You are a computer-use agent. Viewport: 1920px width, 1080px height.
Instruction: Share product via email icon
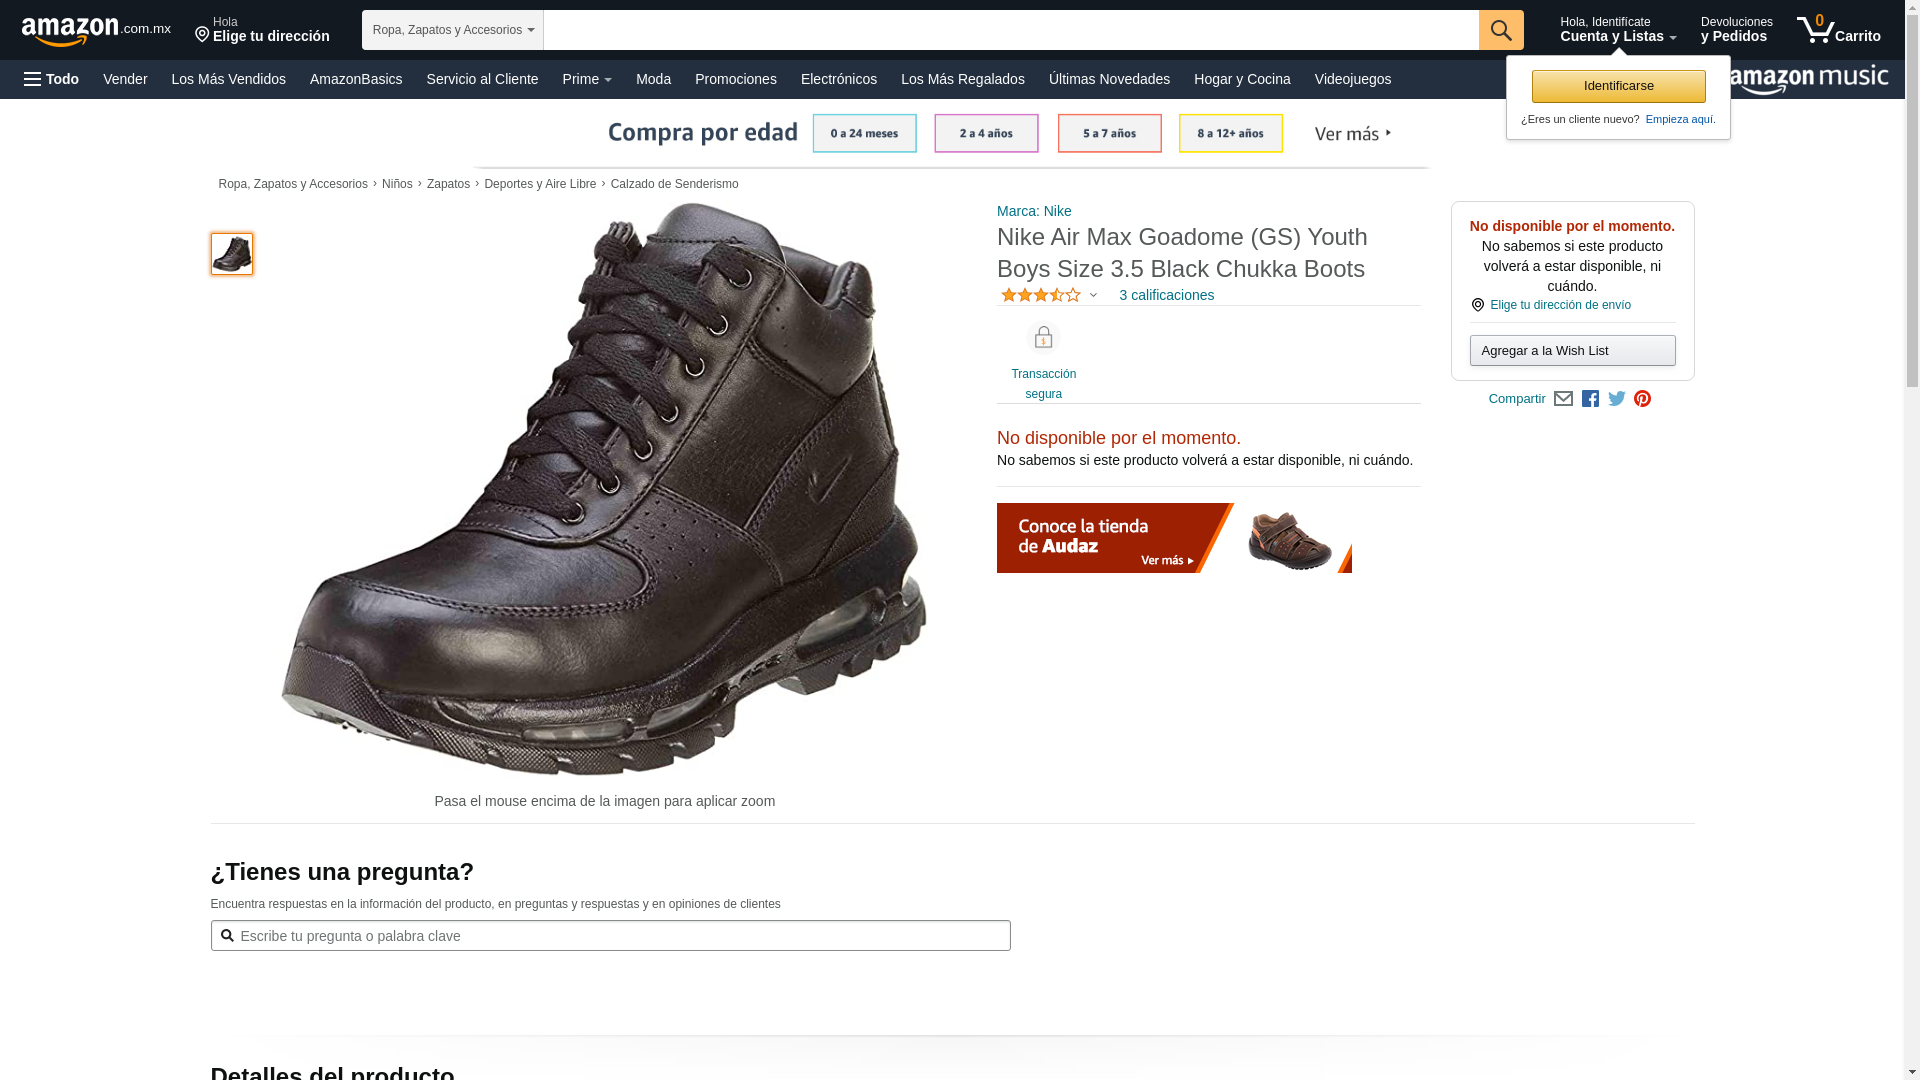coord(1563,399)
